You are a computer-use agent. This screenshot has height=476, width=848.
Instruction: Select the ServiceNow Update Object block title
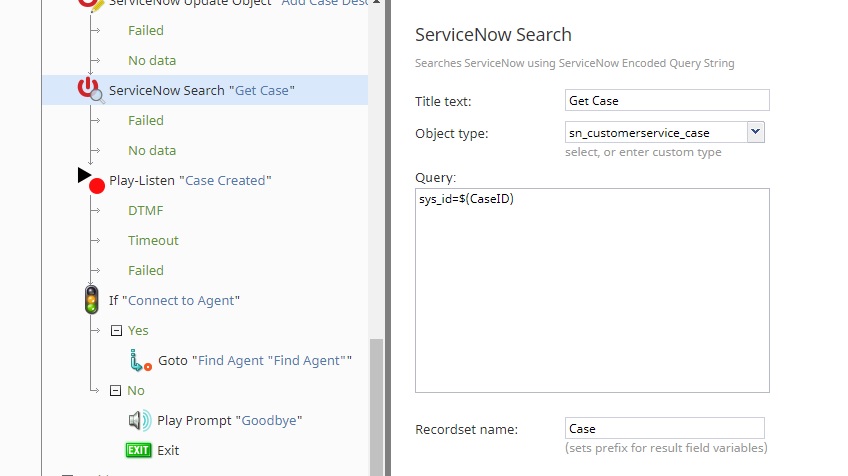coord(238,3)
